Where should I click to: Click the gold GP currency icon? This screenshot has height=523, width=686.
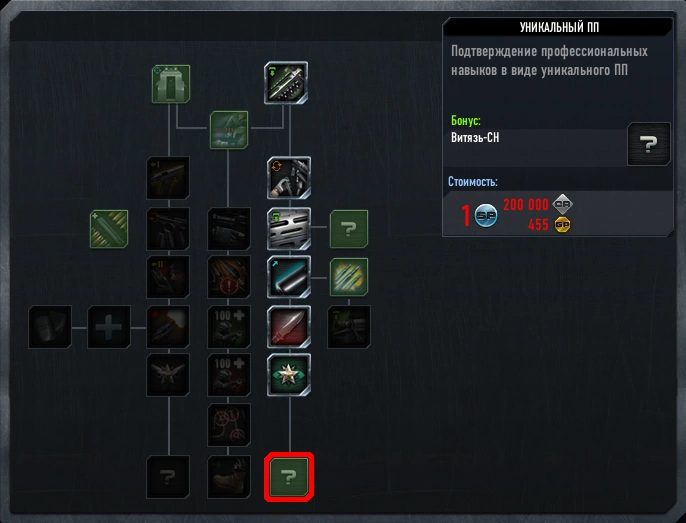[562, 225]
